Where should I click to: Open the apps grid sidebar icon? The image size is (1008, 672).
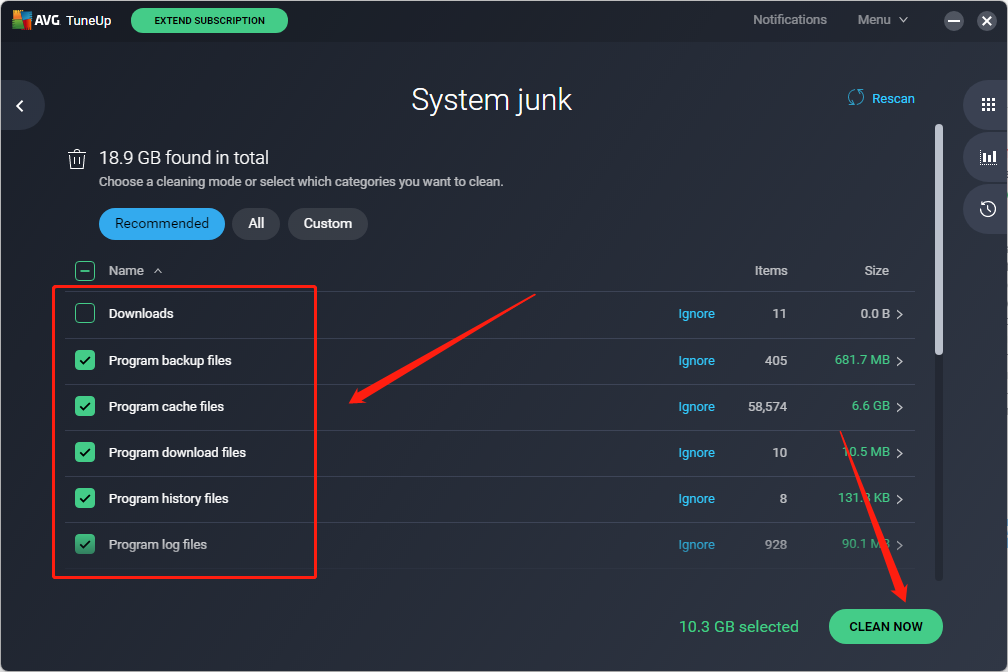[988, 105]
